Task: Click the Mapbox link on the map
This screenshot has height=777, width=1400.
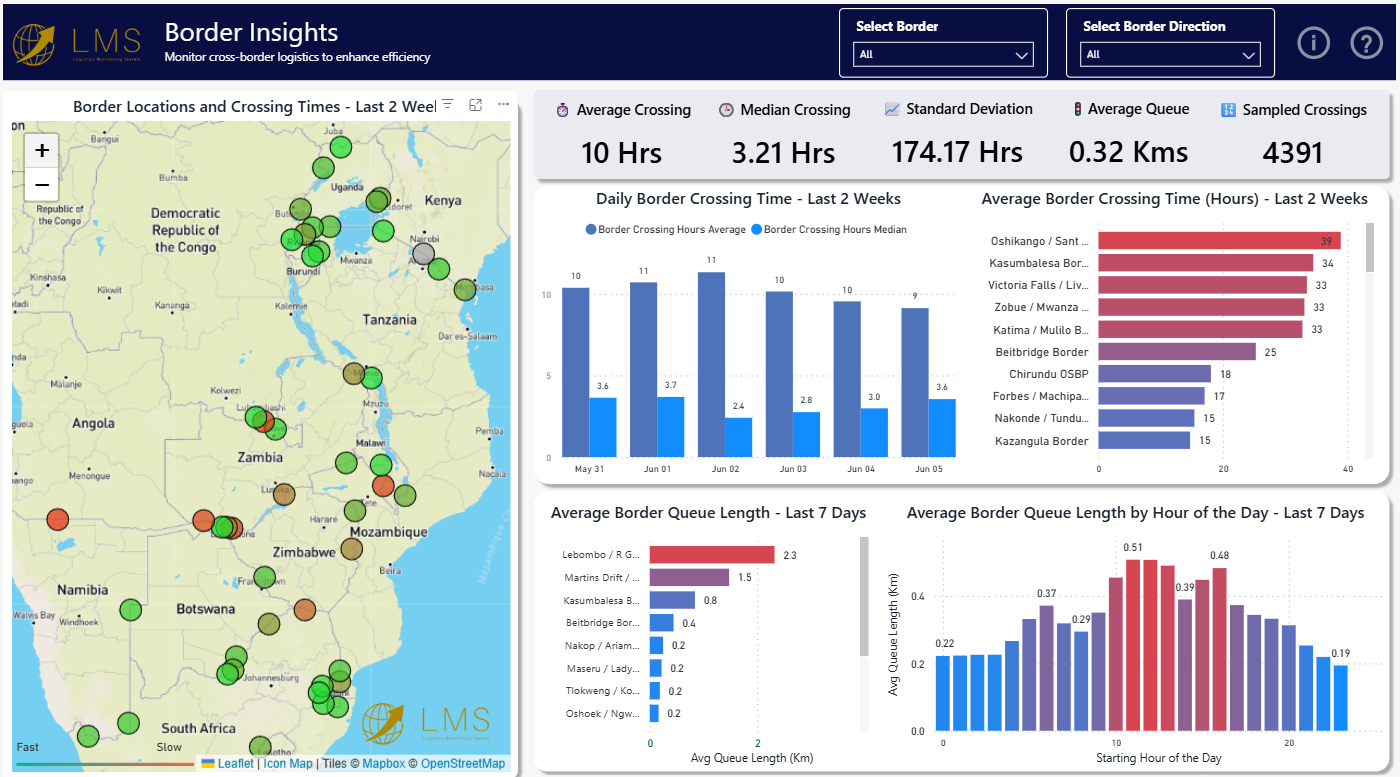Action: (x=383, y=764)
